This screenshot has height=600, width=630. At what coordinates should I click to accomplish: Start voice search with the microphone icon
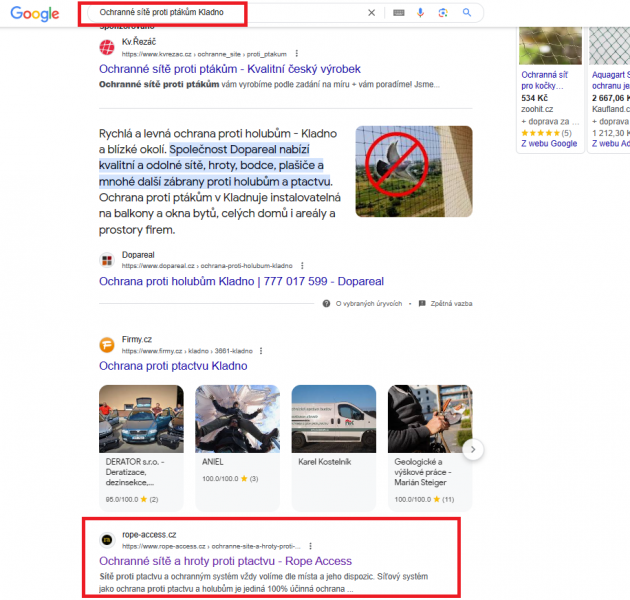pos(420,13)
